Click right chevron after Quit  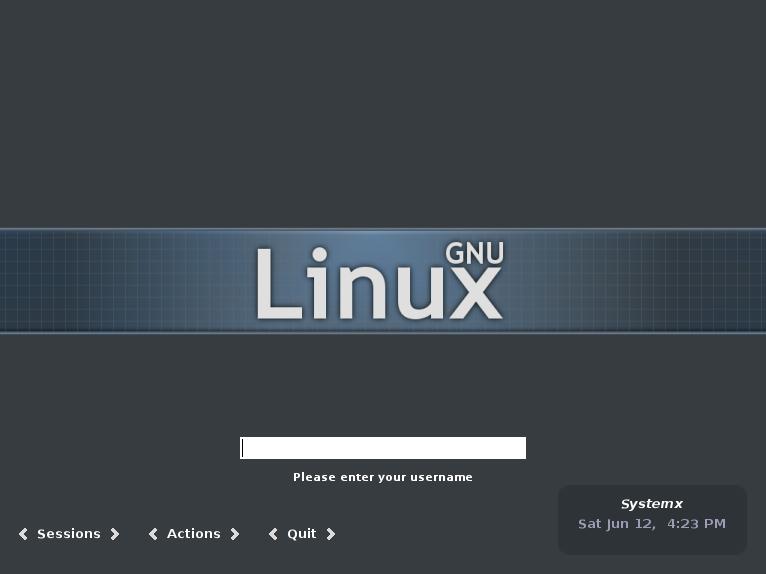pos(331,534)
